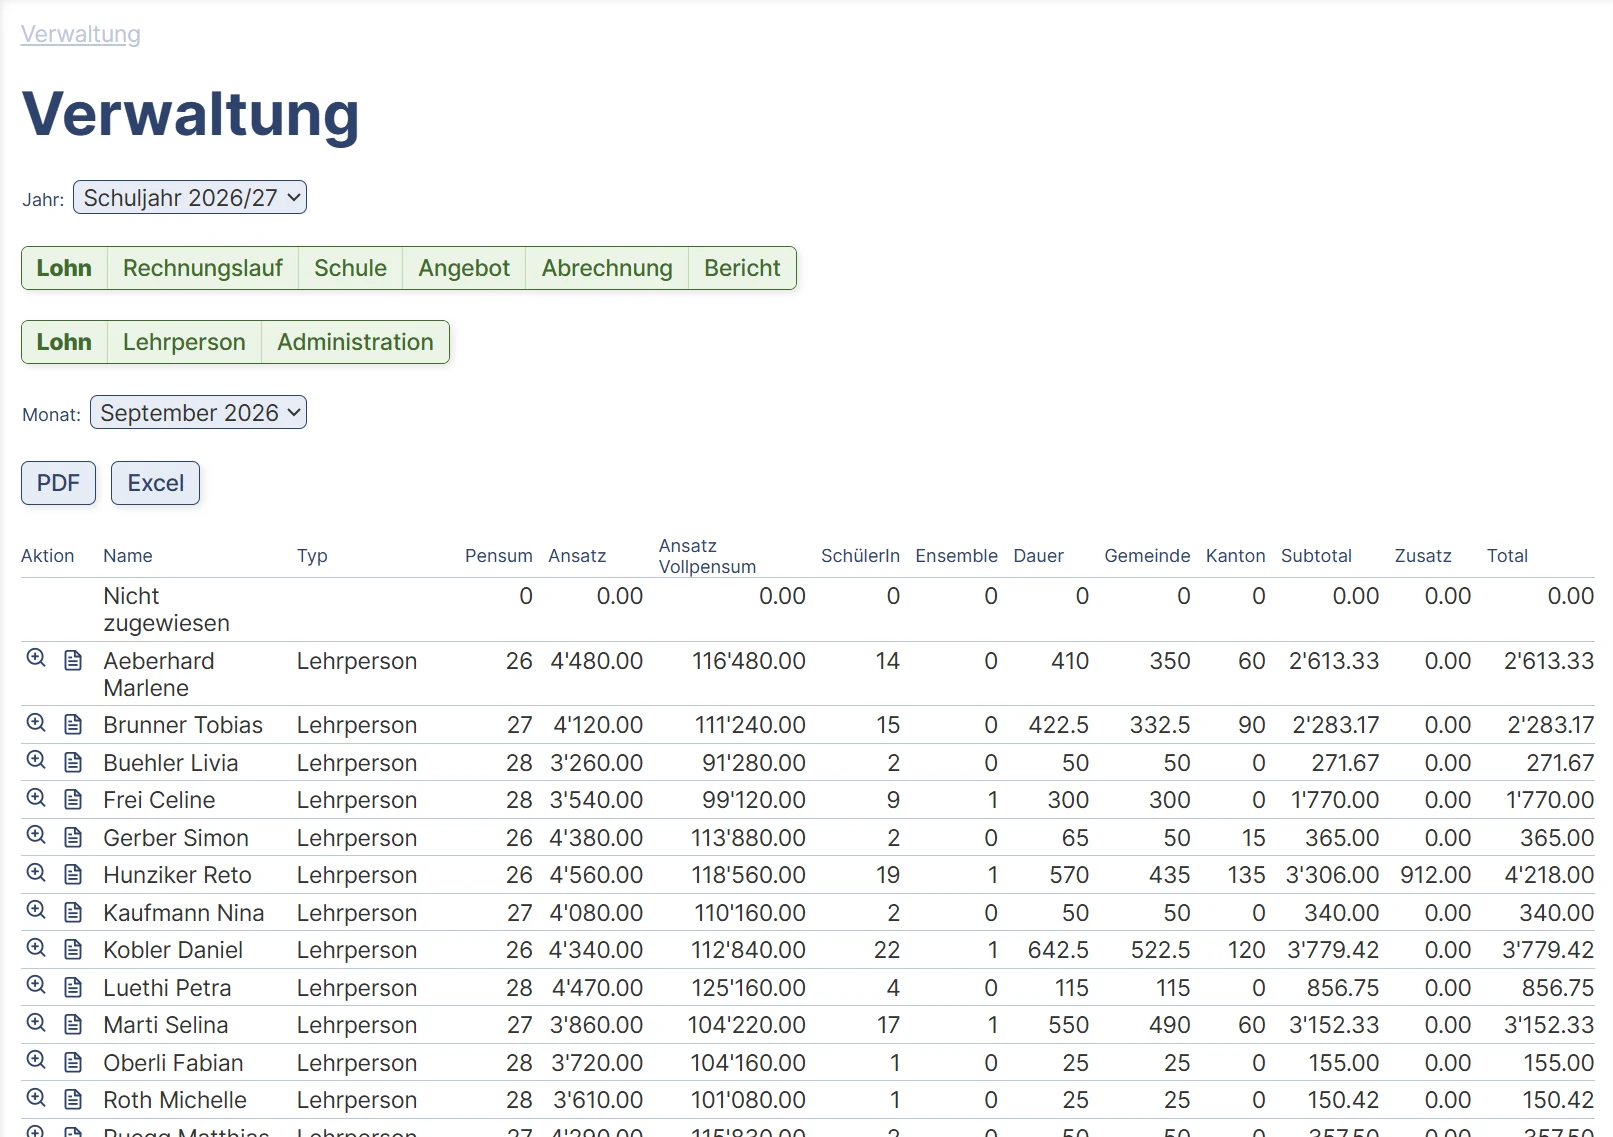Switch to the Rechnungslauf tab
The image size is (1613, 1137).
[203, 268]
